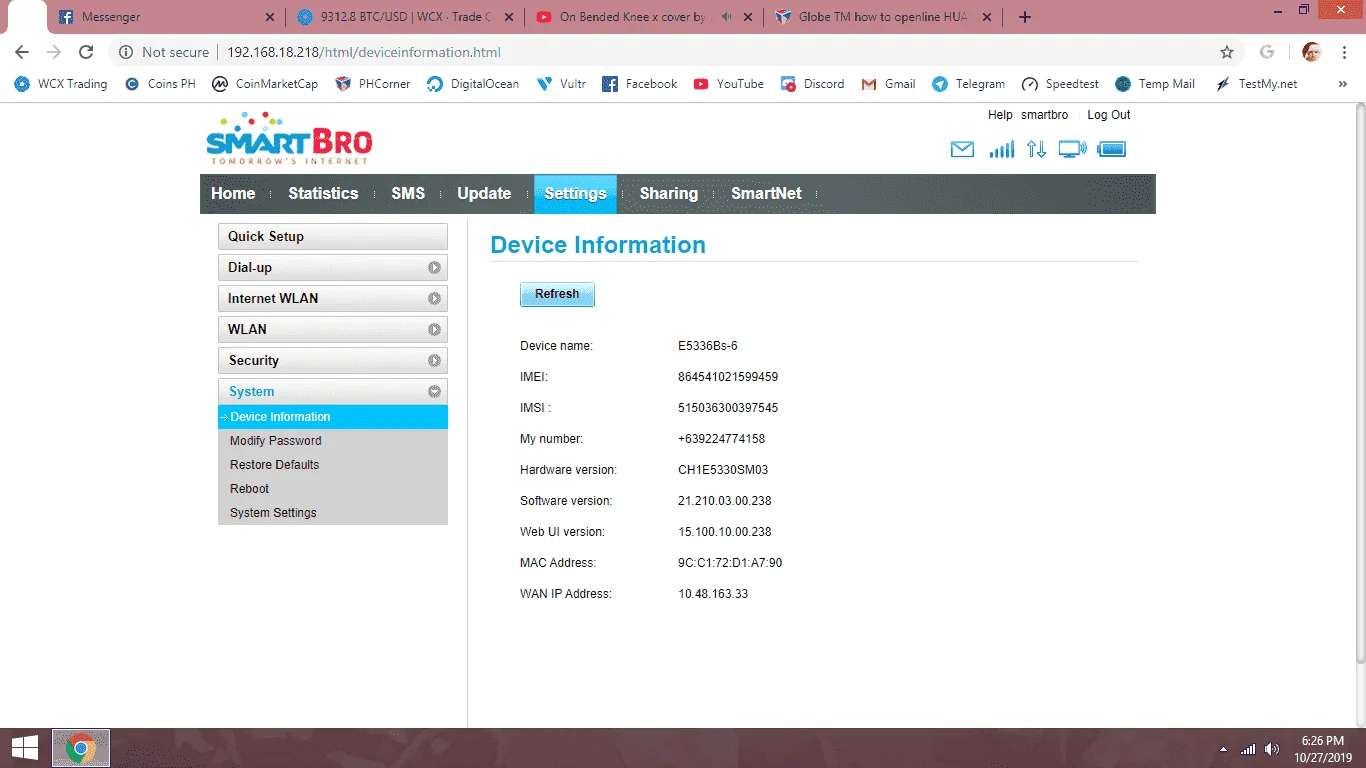Reload the current page
The width and height of the screenshot is (1366, 768).
86,52
